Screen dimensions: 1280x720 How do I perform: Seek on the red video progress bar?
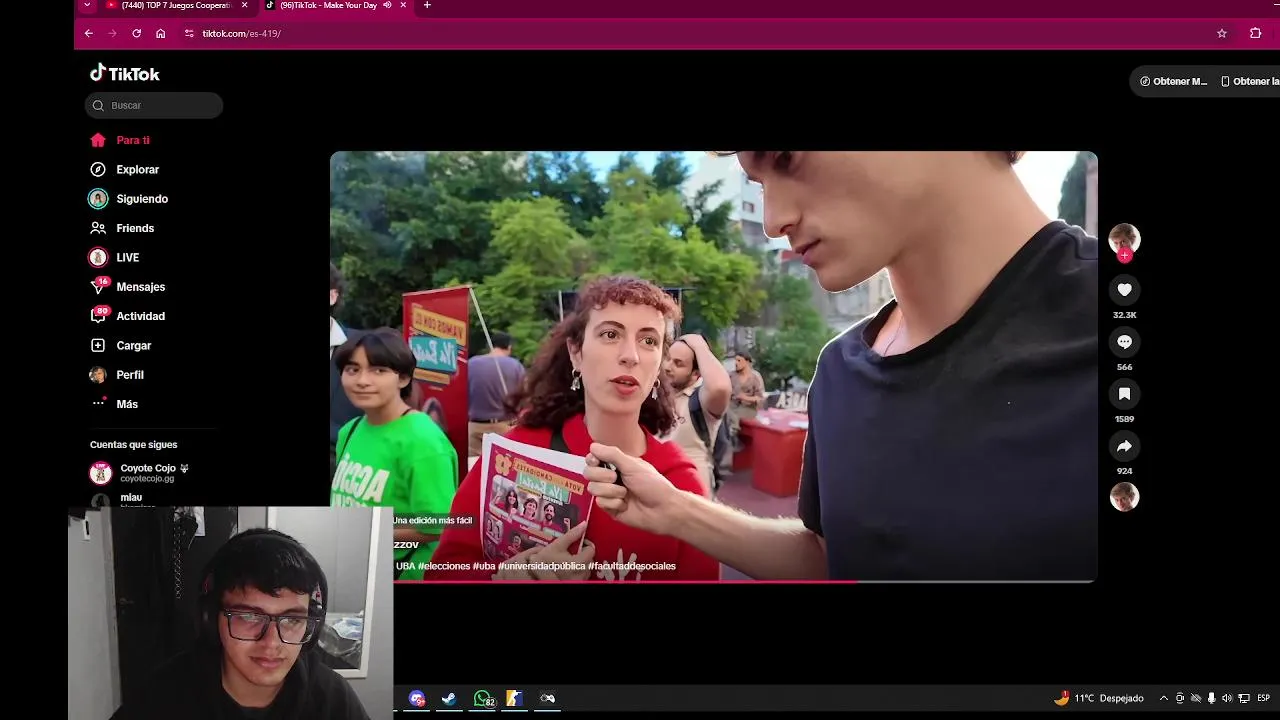(745, 580)
